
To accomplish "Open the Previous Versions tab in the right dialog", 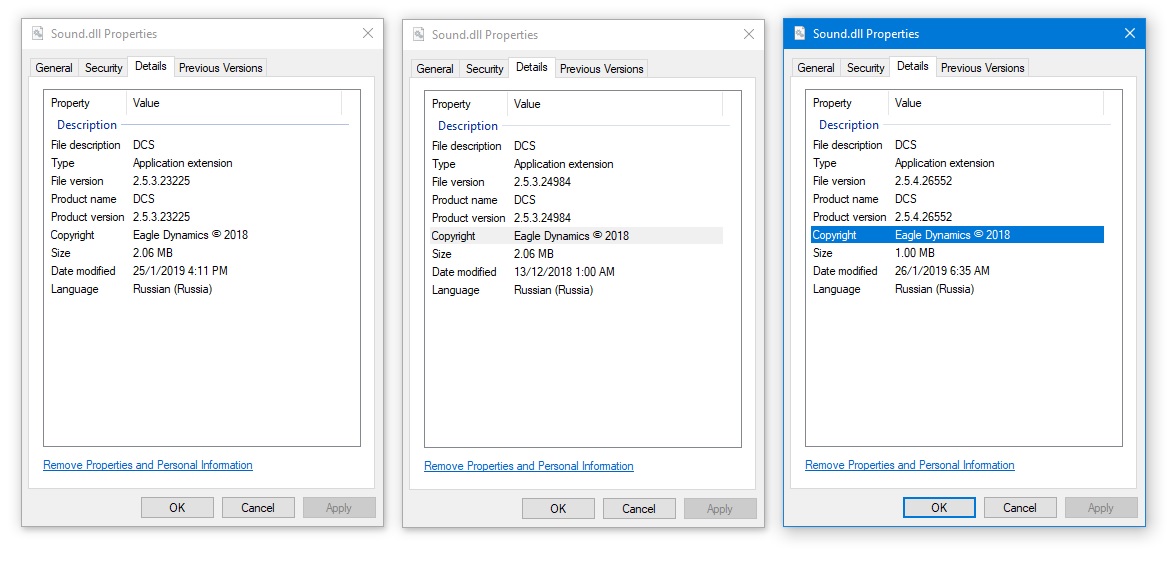I will (982, 68).
